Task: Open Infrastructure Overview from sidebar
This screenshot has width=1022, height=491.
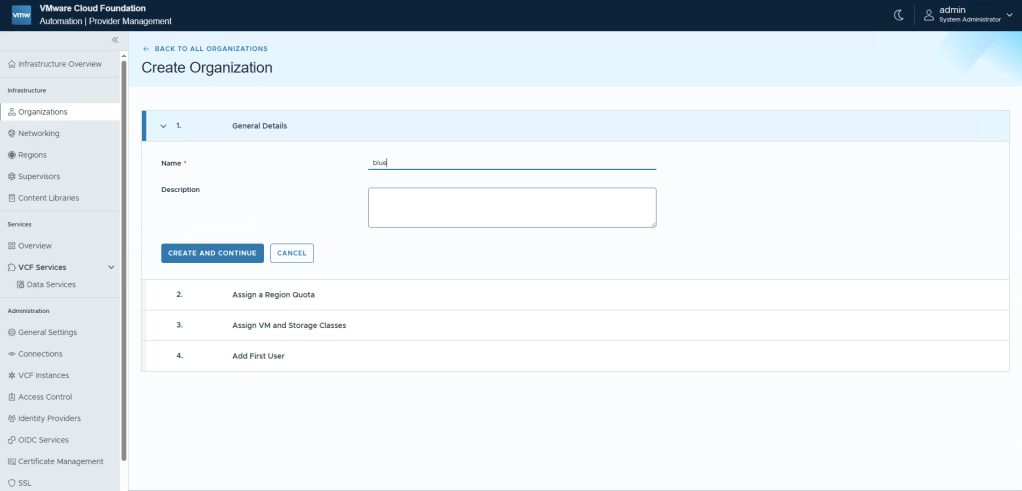Action: (59, 64)
